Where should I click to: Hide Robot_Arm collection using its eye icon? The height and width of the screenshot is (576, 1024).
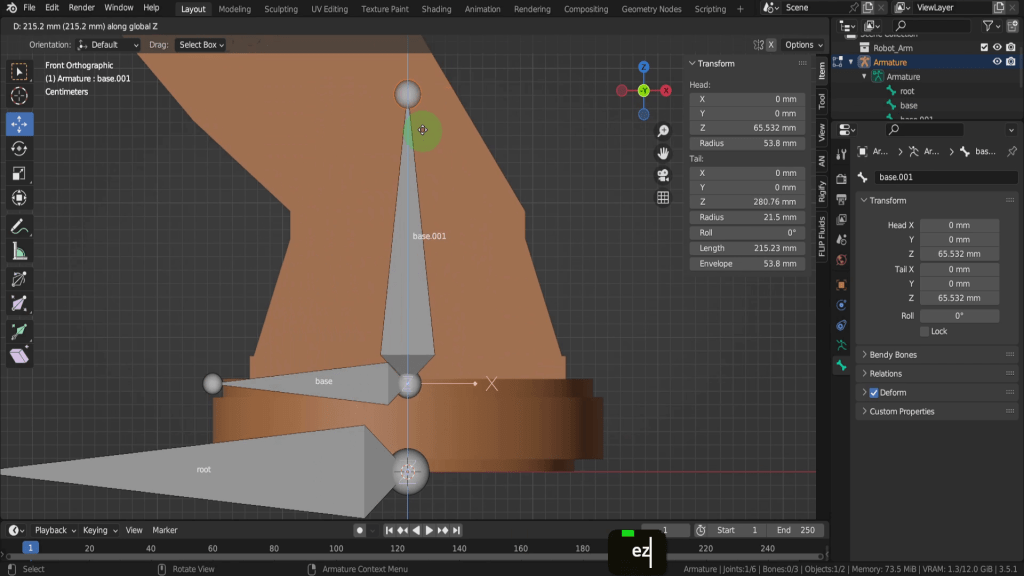(x=997, y=47)
